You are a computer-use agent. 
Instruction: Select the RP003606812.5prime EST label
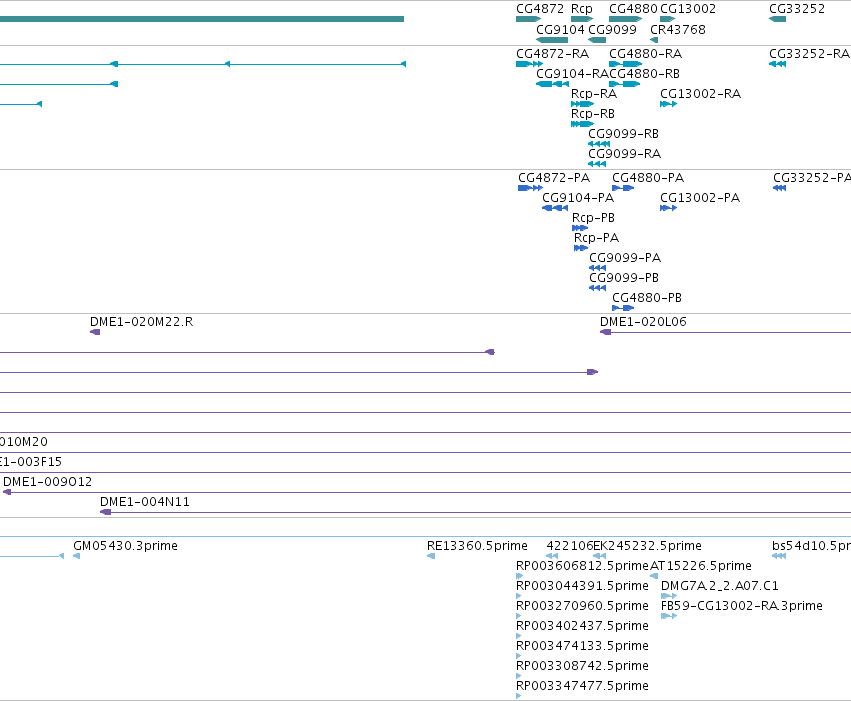[582, 566]
